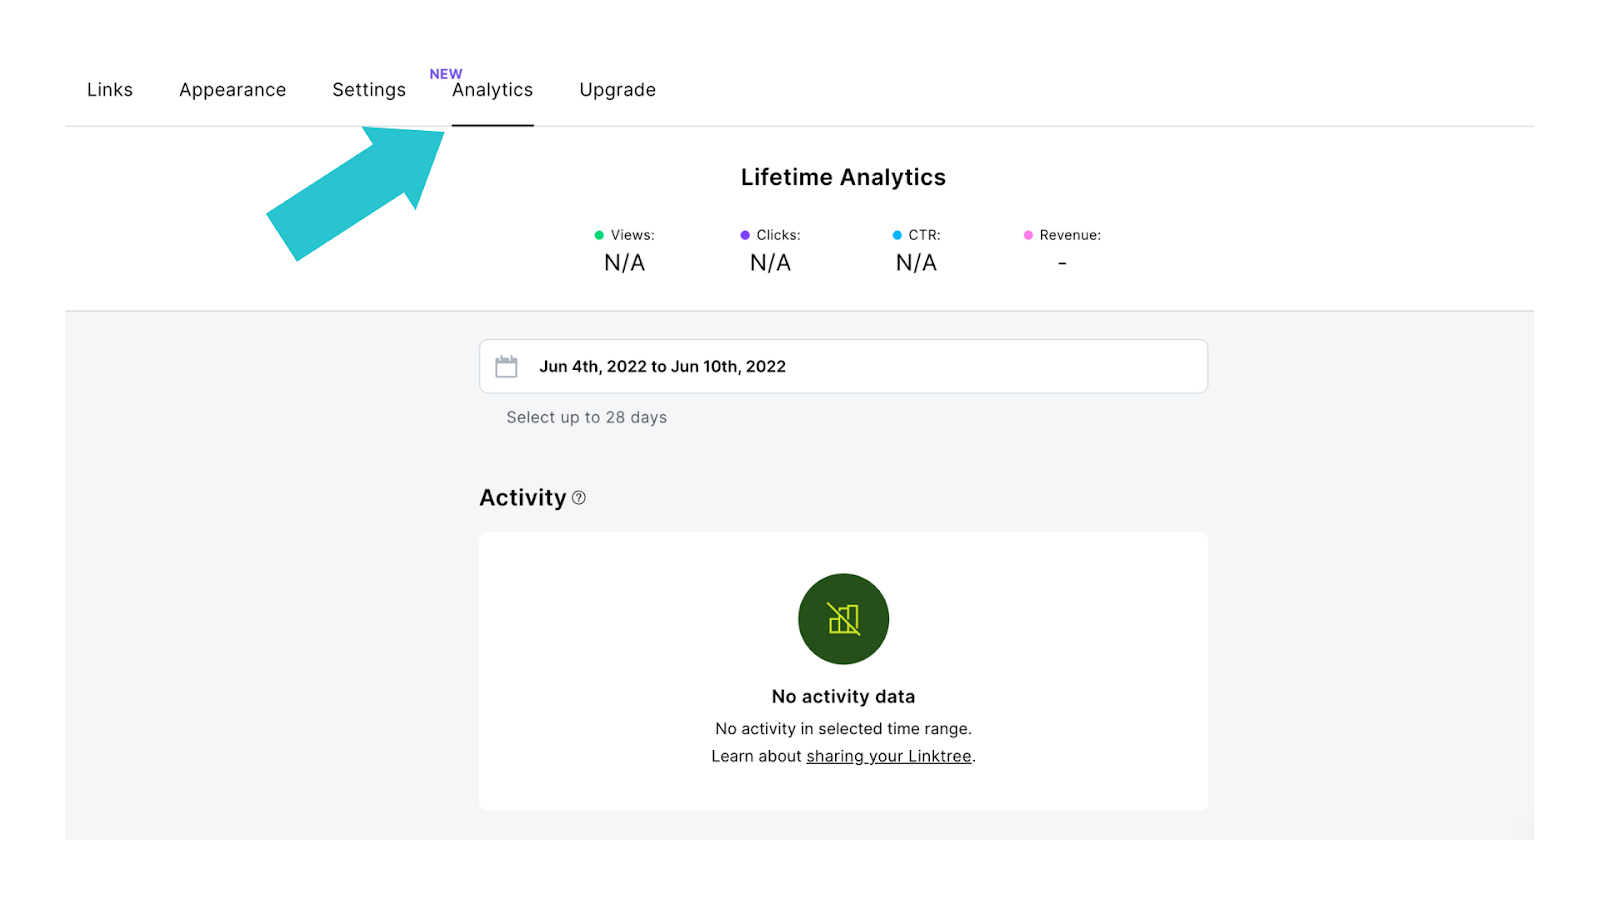Open the Links tab

pos(110,90)
